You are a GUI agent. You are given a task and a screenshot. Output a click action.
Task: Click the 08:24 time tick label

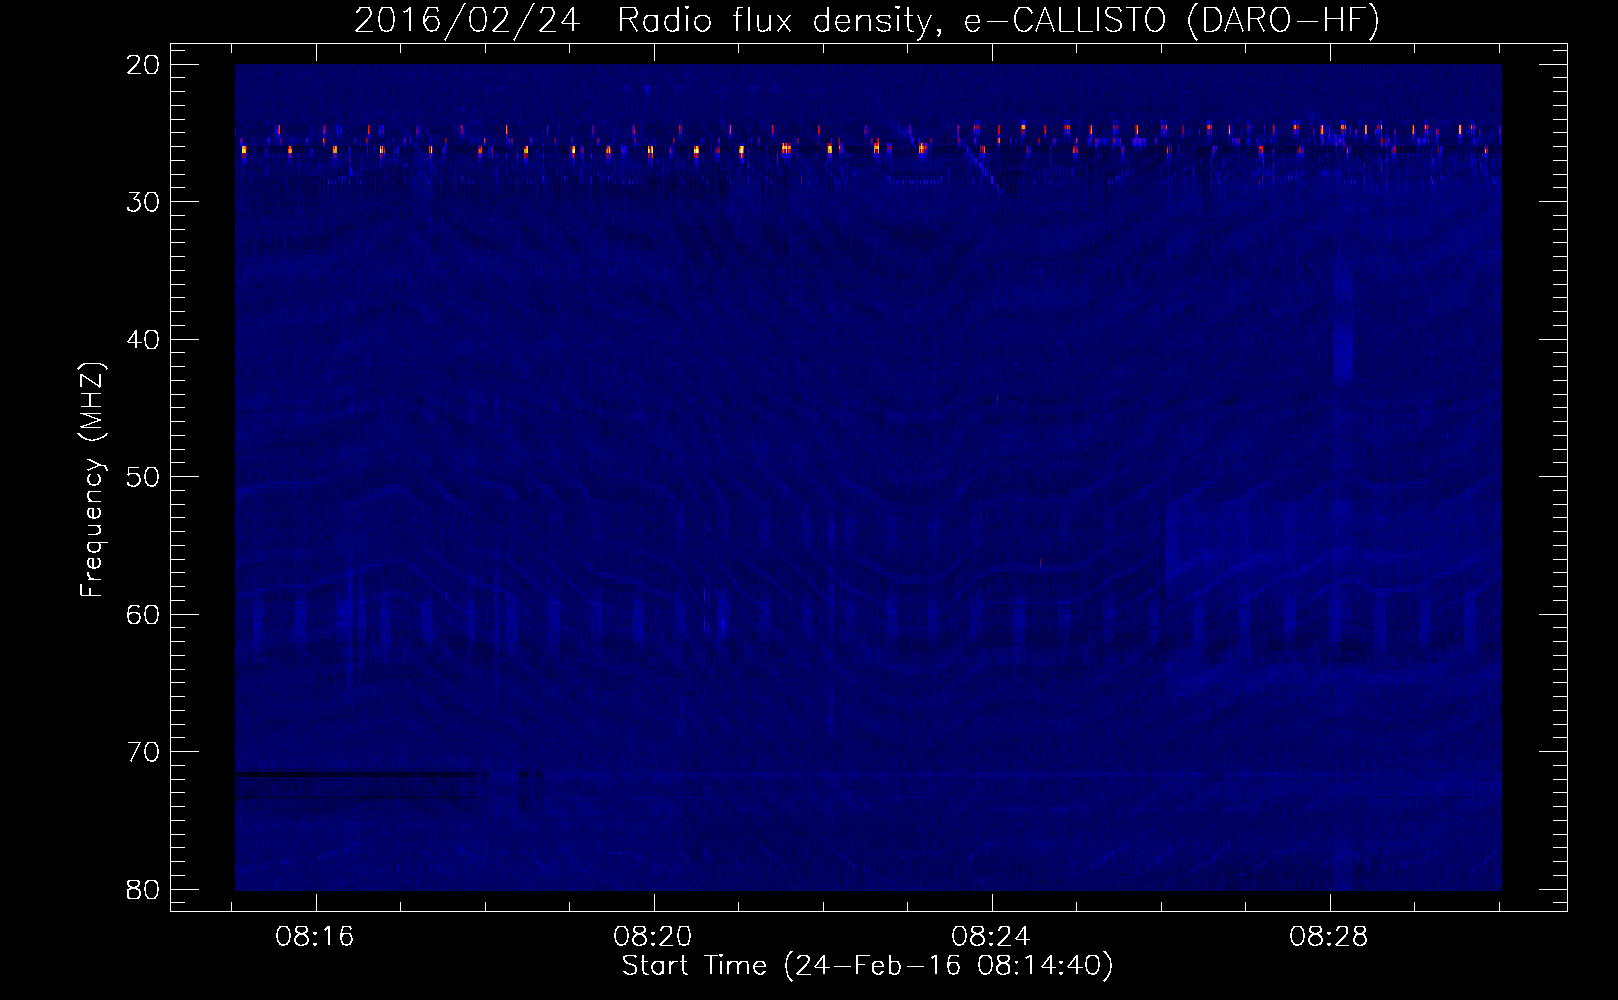991,937
